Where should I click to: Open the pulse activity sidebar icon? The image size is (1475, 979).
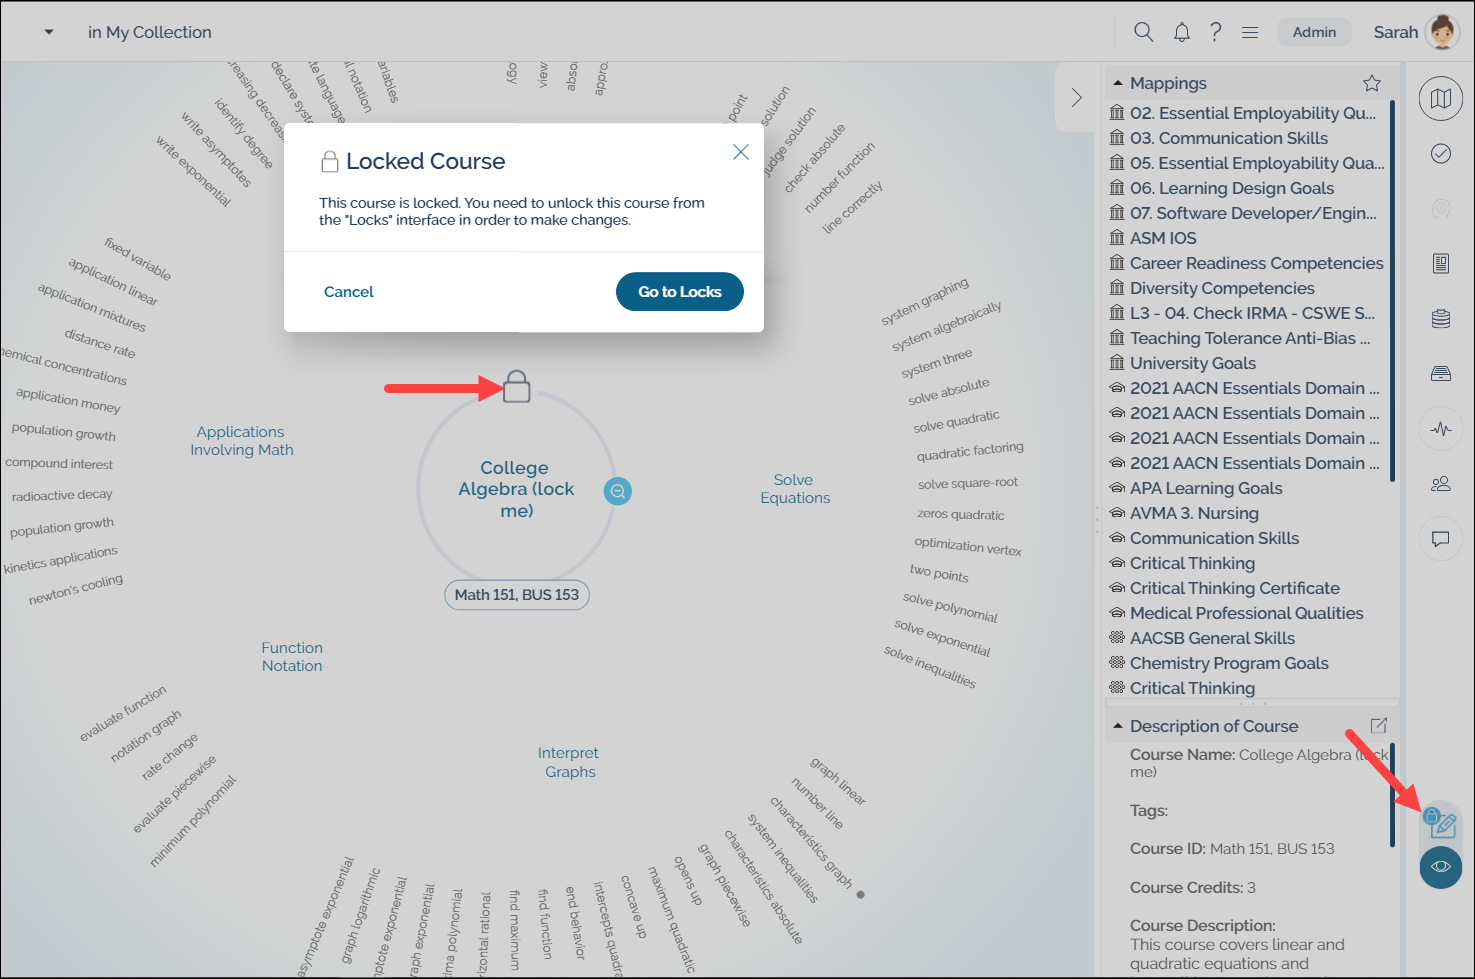point(1440,429)
